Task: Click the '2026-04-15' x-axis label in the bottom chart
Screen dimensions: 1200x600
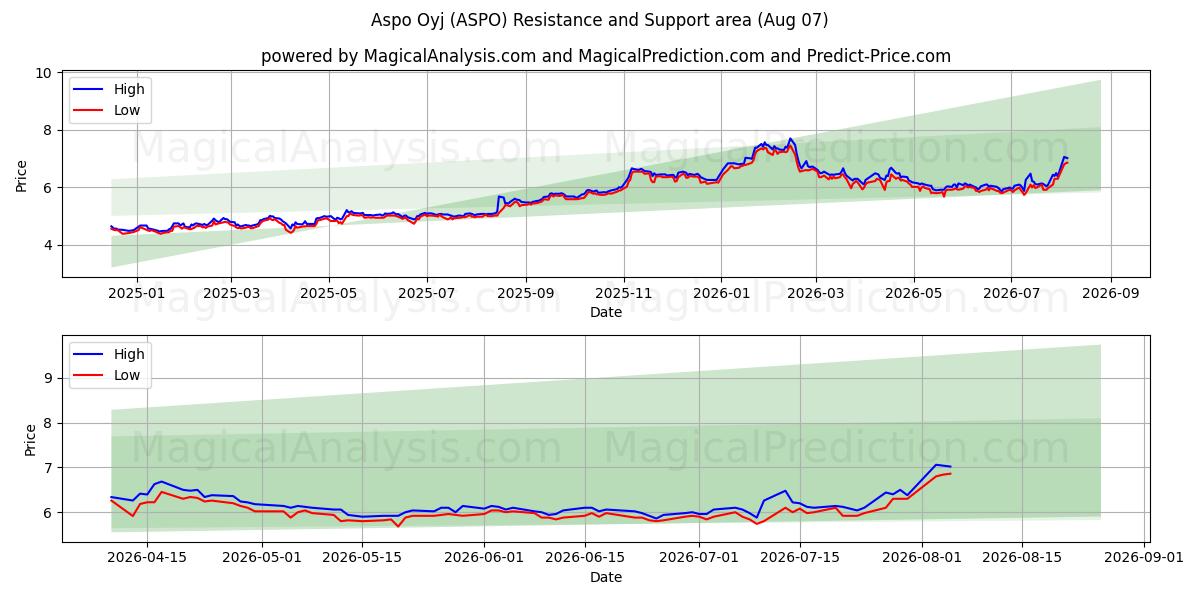Action: pos(147,559)
